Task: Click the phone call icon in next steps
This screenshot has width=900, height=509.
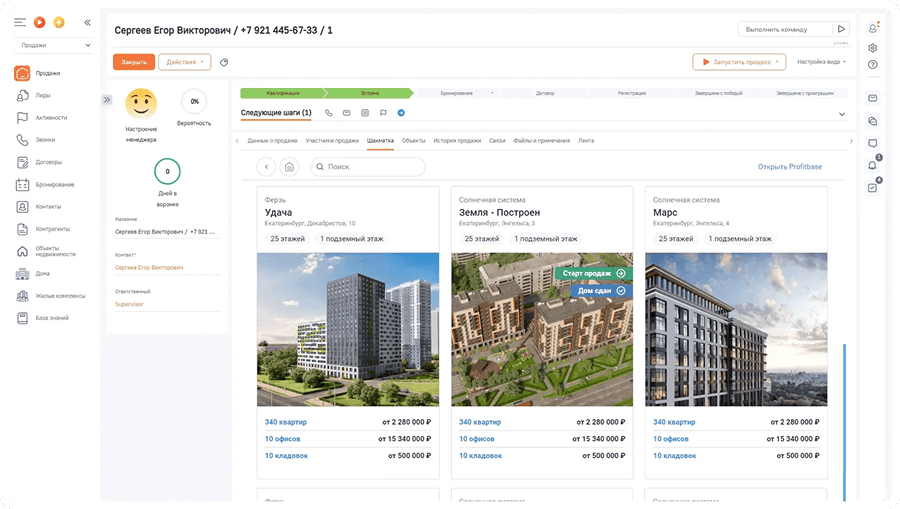Action: 329,113
